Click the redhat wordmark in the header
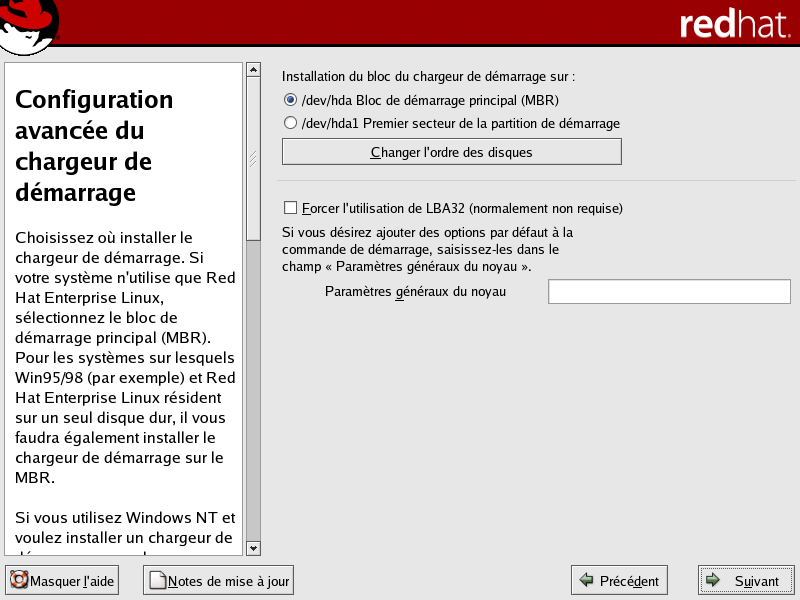The width and height of the screenshot is (800, 600). (735, 25)
